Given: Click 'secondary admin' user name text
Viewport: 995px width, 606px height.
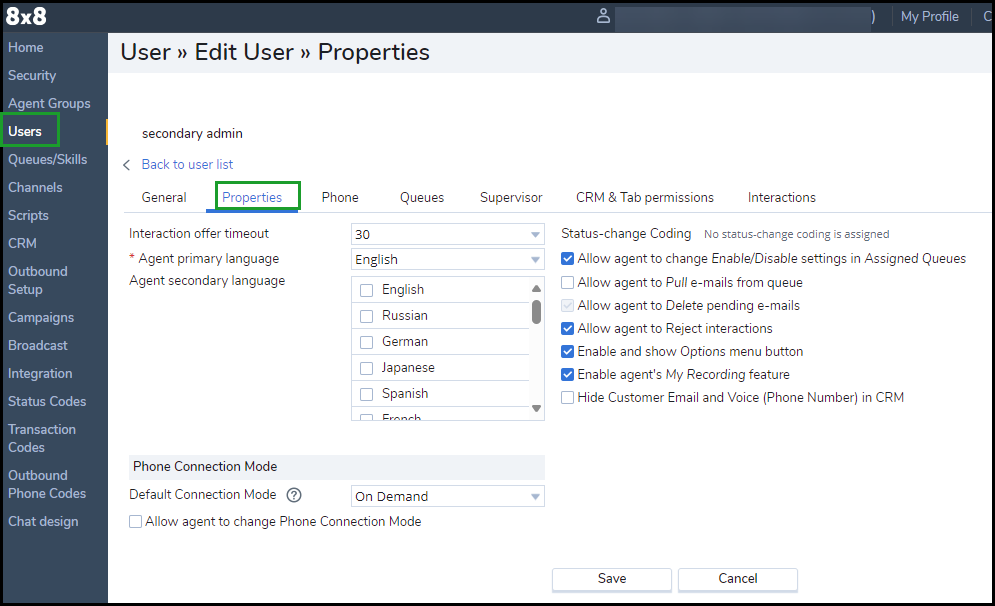Looking at the screenshot, I should click(192, 133).
